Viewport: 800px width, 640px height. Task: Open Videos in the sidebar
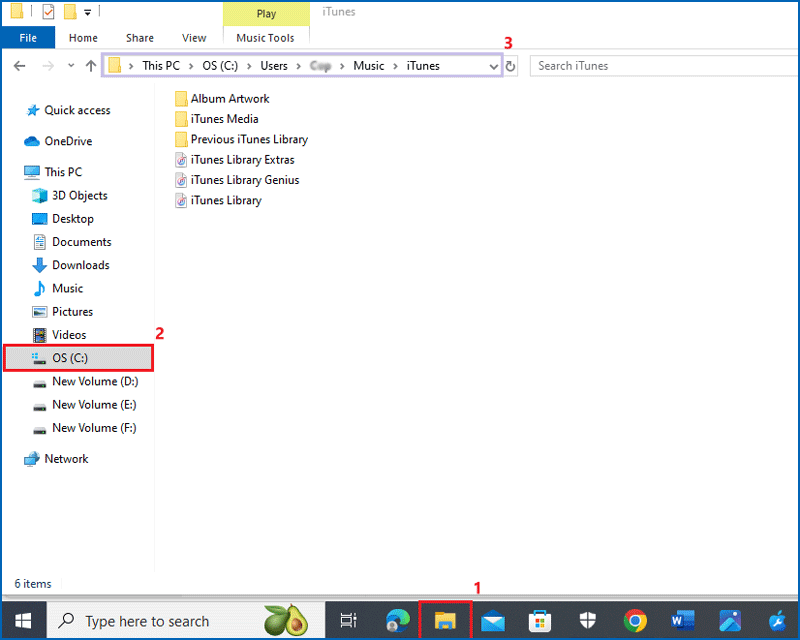tap(59, 335)
